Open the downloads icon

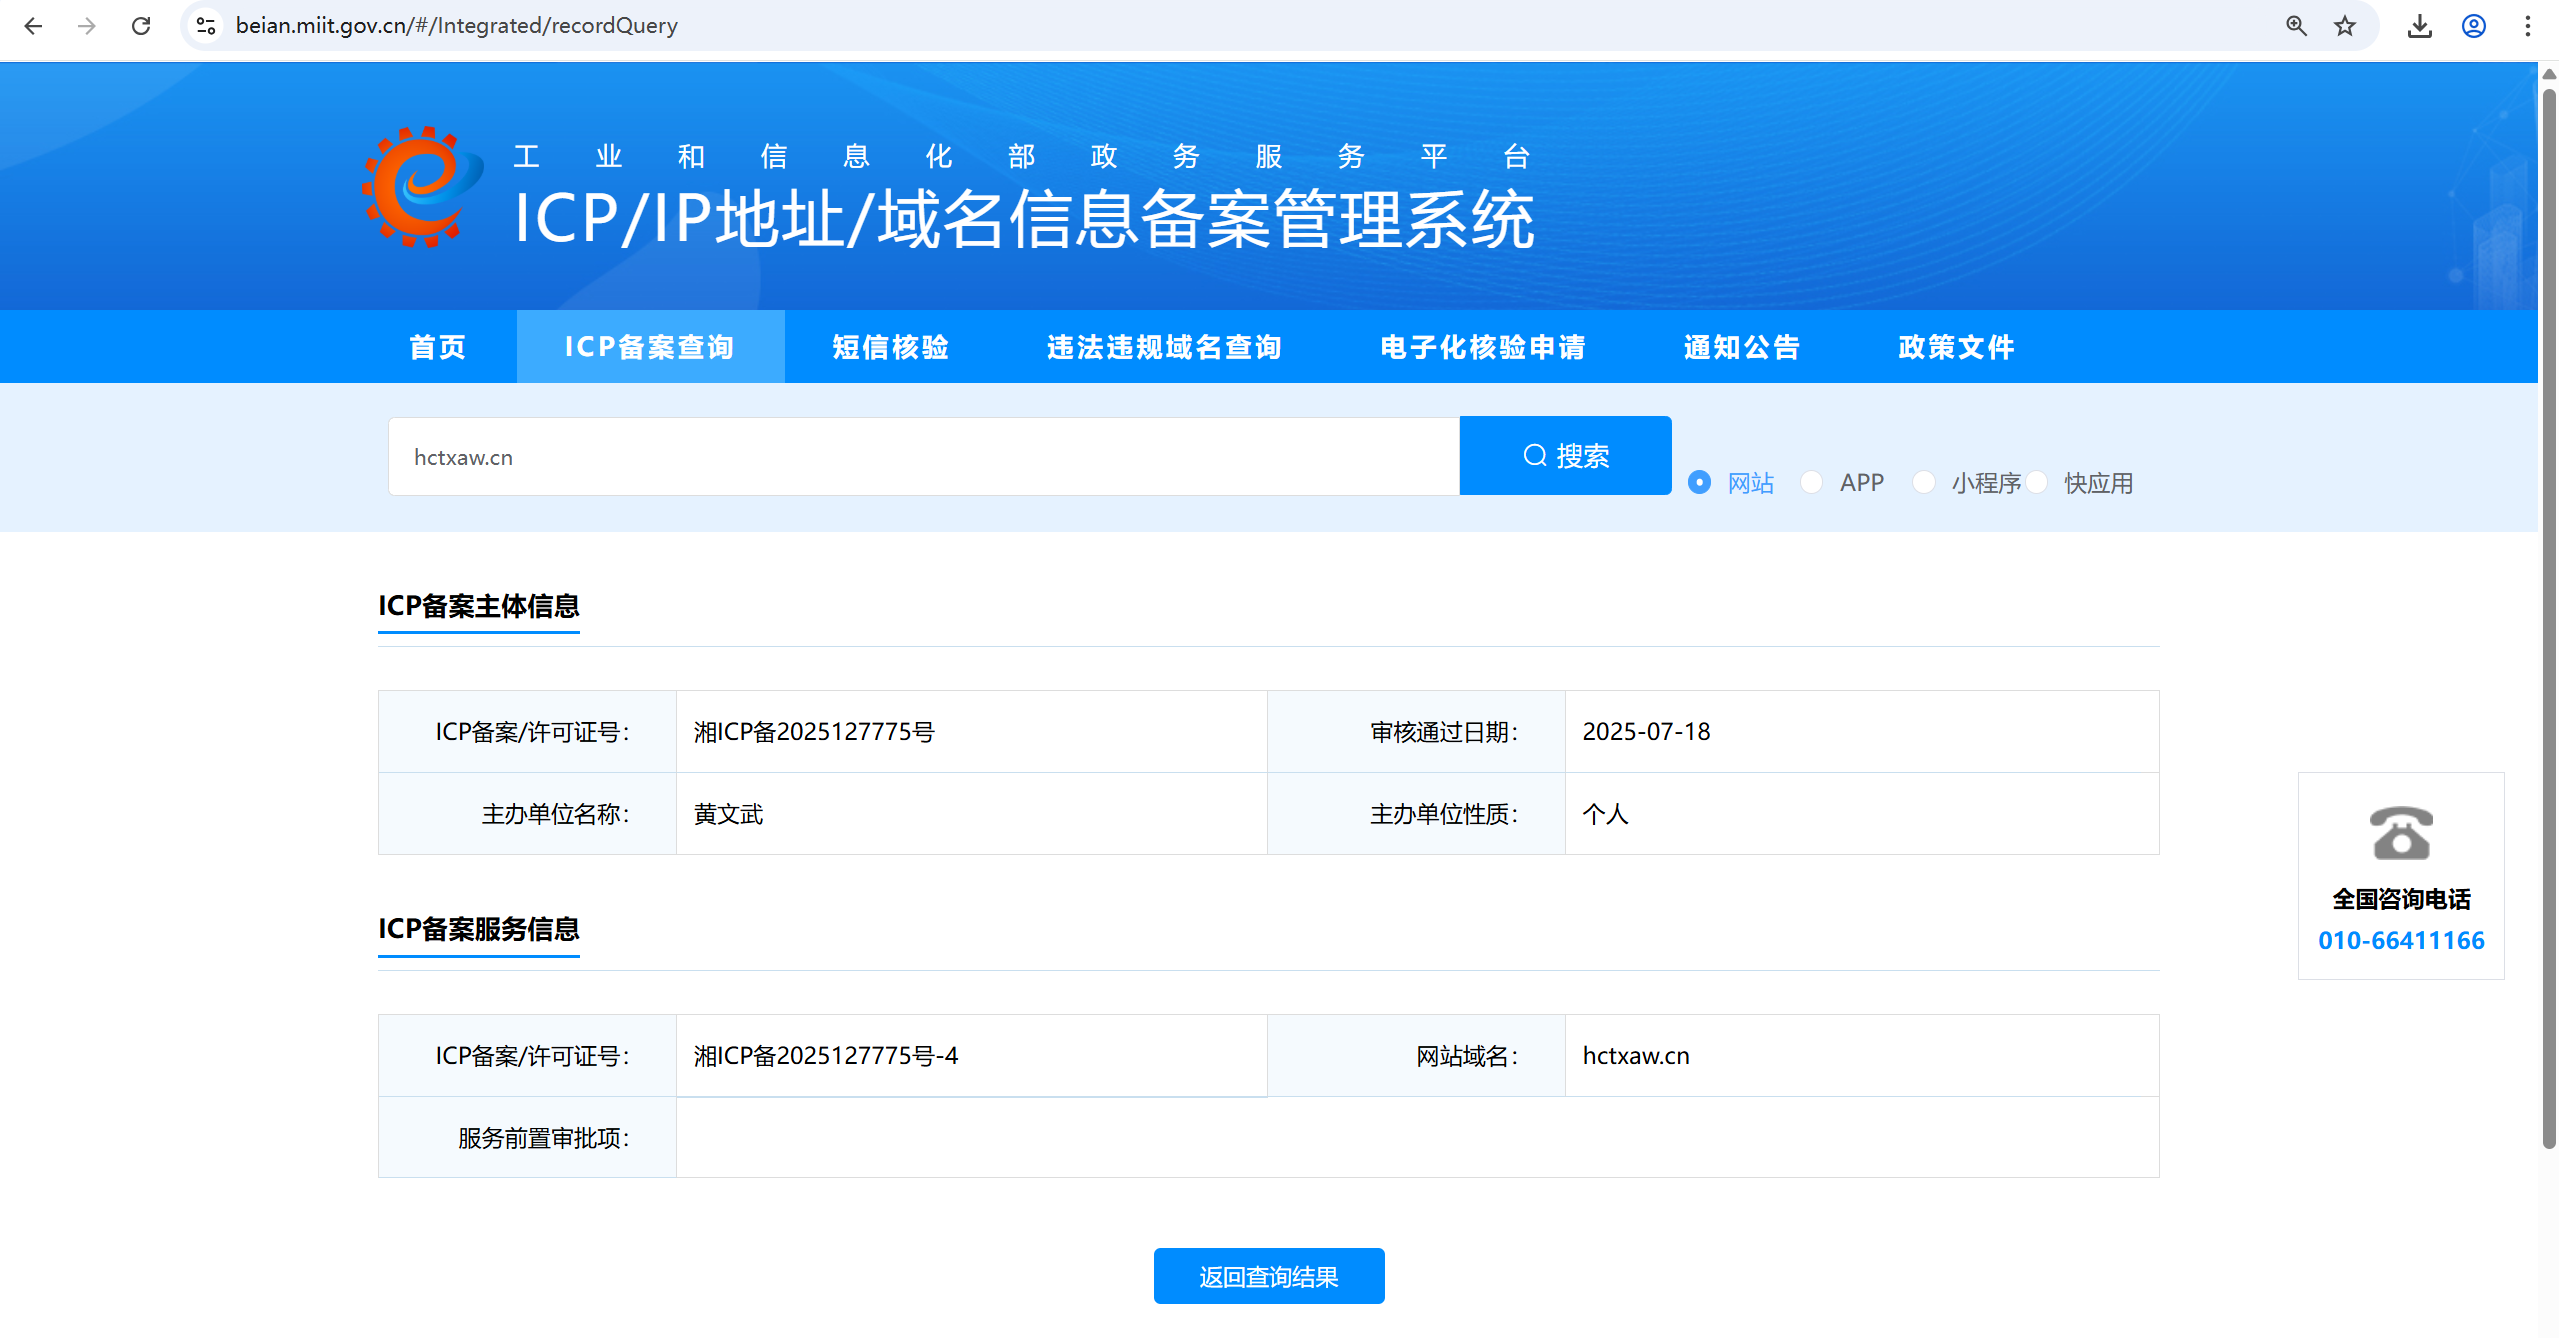tap(2420, 26)
